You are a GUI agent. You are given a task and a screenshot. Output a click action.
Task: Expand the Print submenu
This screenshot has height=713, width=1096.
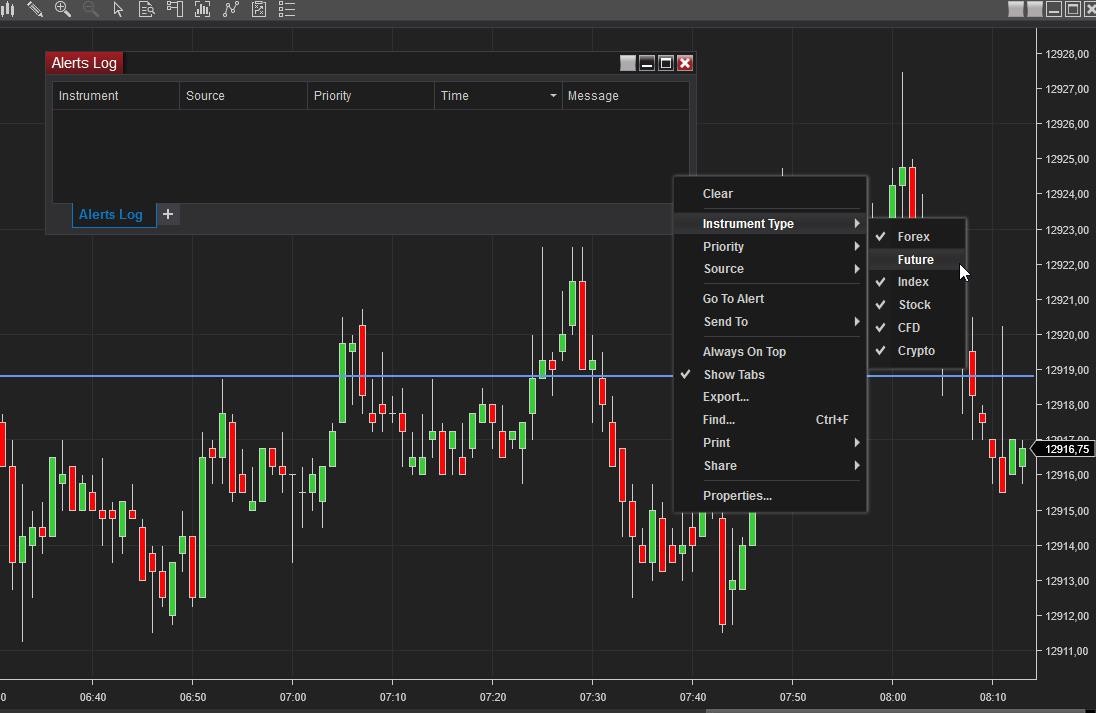[770, 442]
